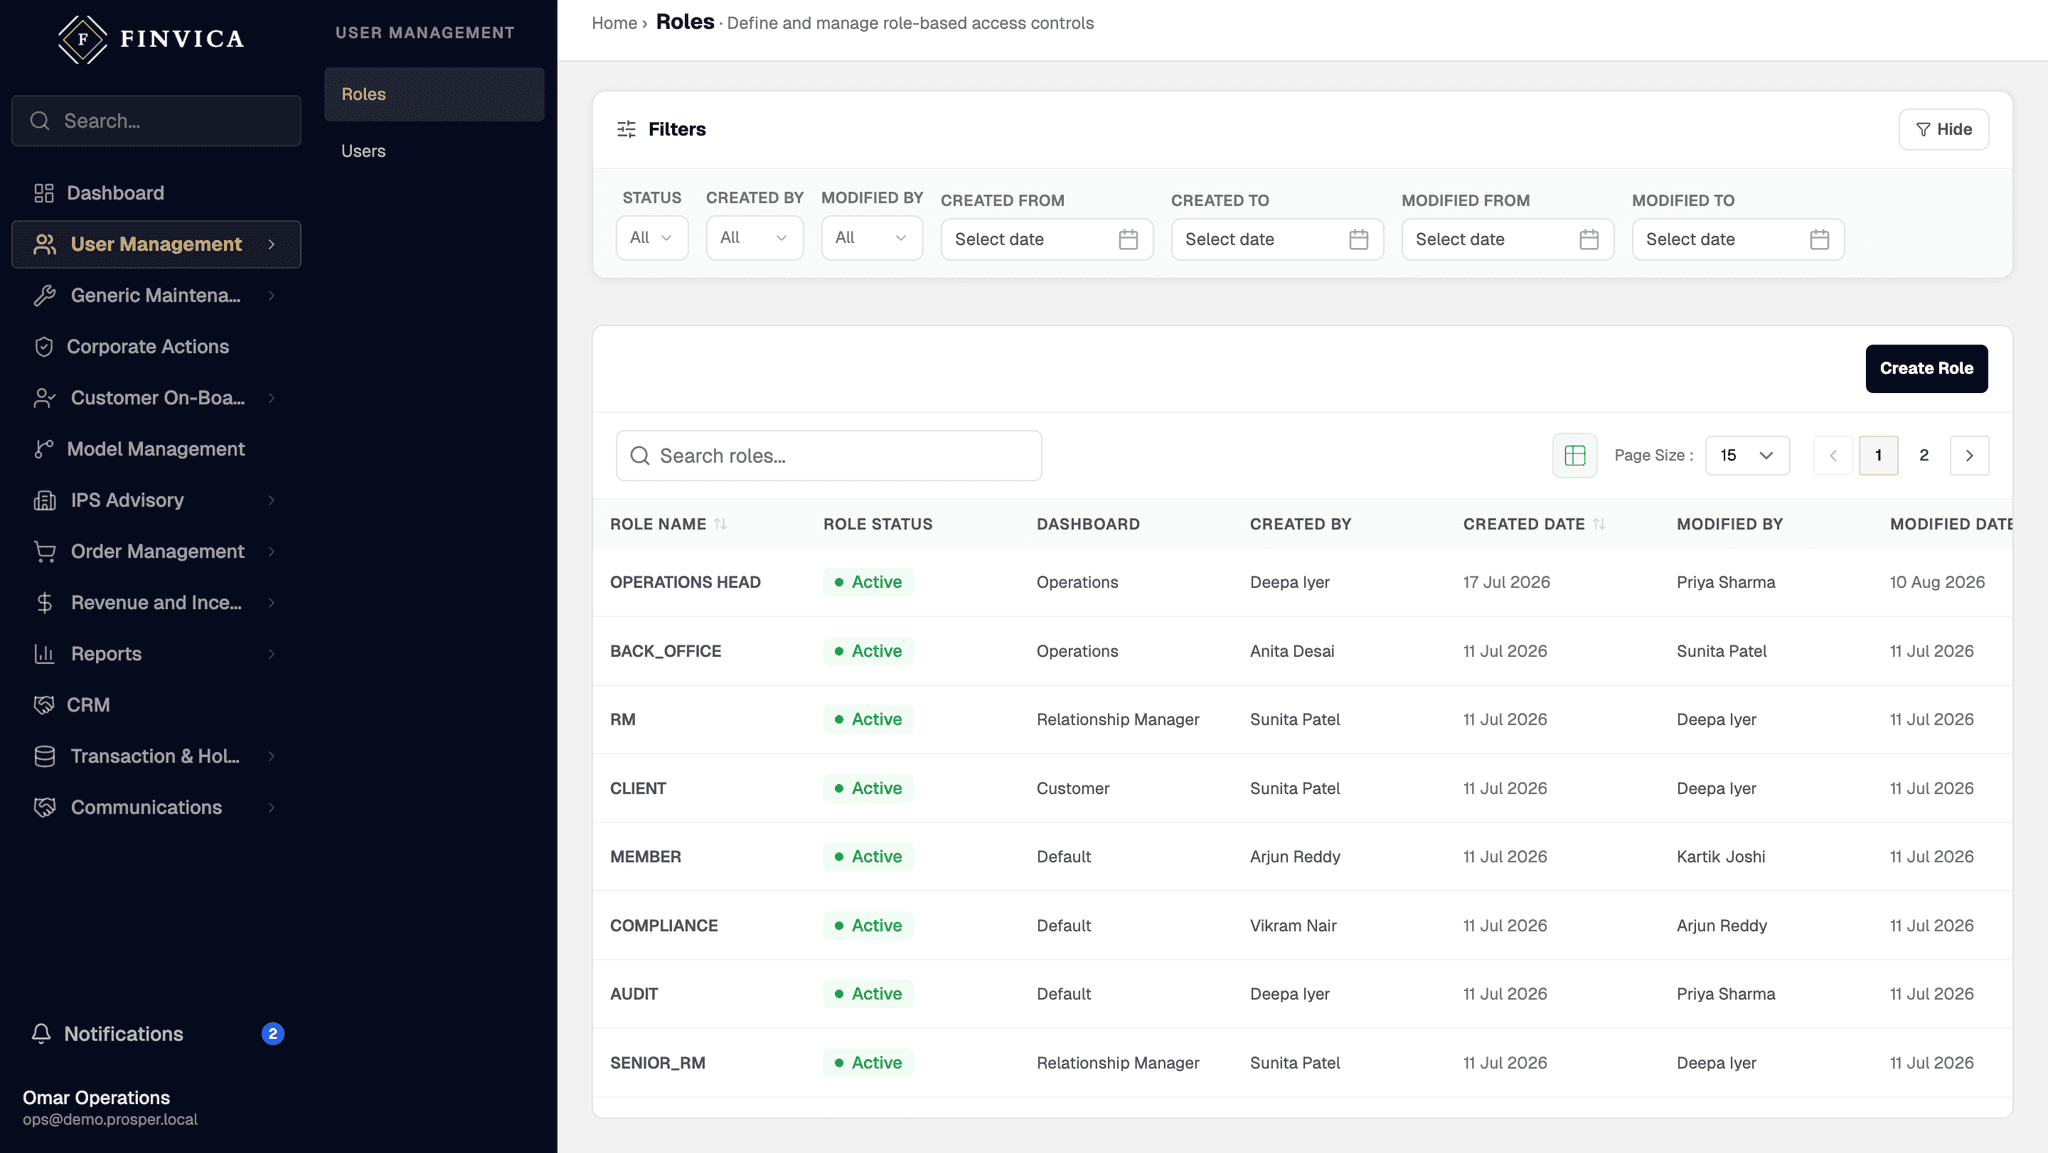
Task: Expand the Order Management submenu chevron
Action: click(271, 551)
